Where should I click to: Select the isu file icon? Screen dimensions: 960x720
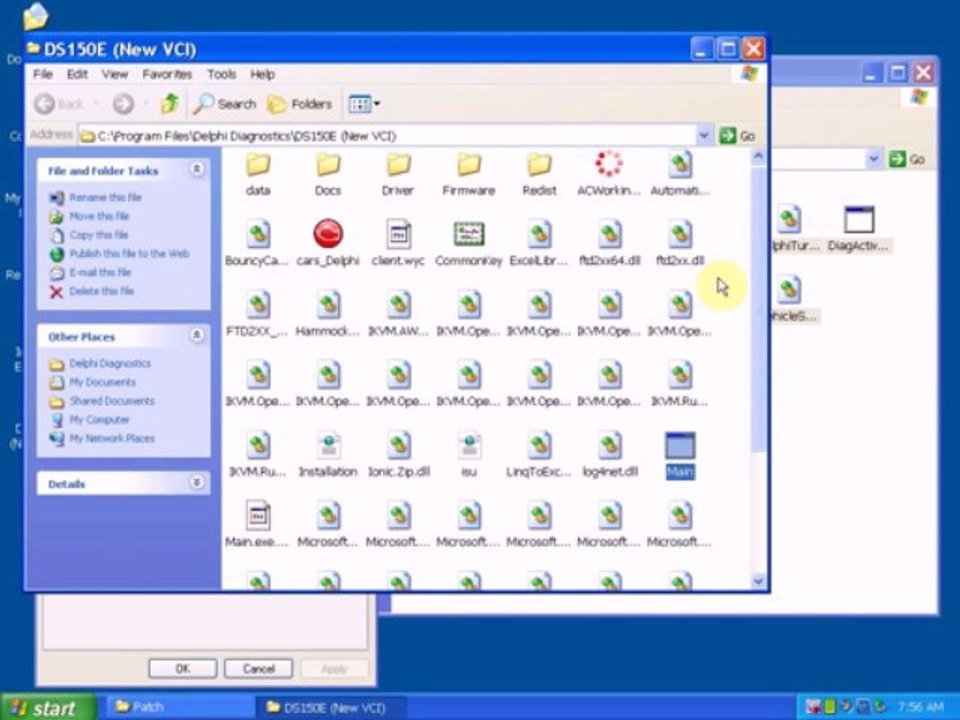[469, 454]
